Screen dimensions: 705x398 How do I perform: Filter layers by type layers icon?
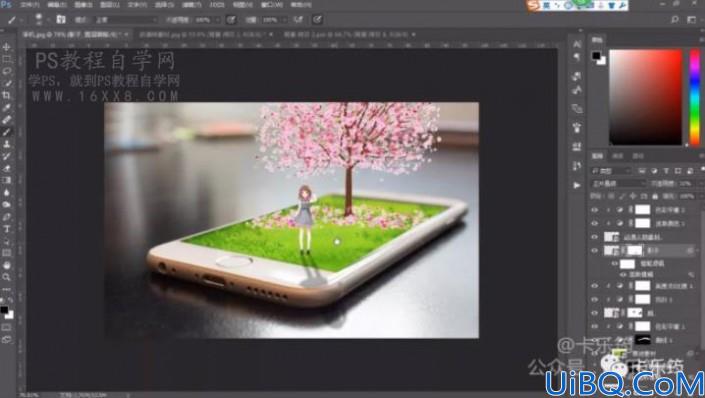(666, 171)
